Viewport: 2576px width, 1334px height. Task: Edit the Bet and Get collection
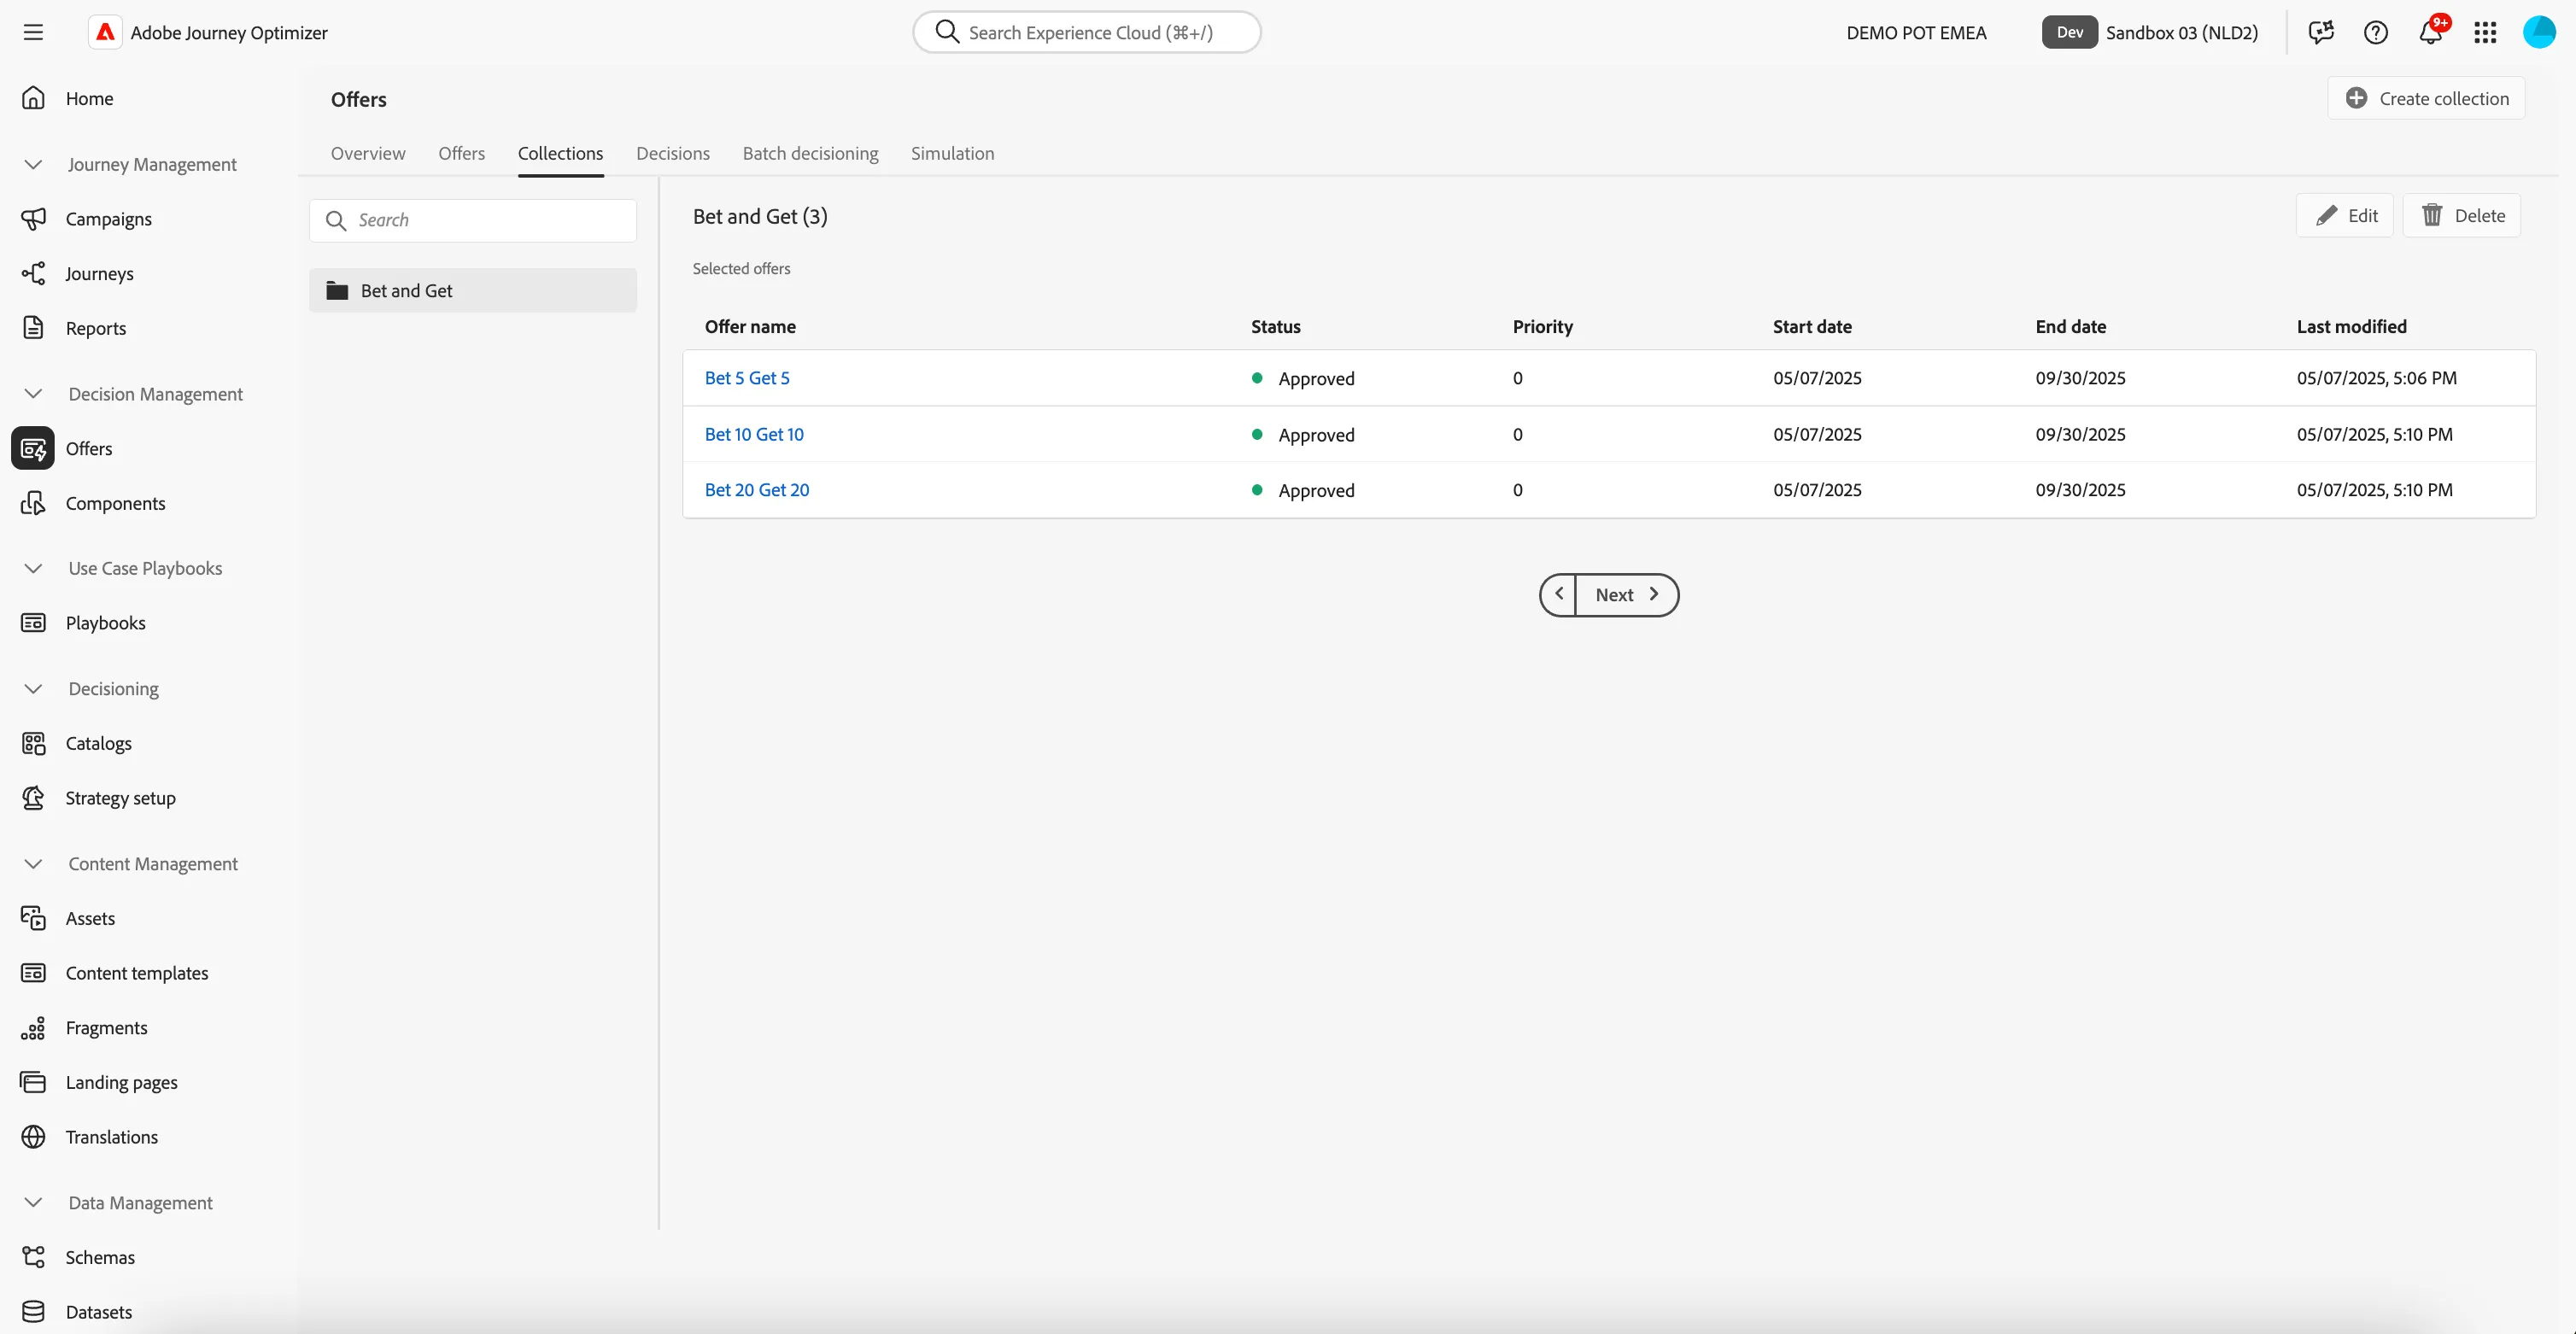(x=2345, y=215)
